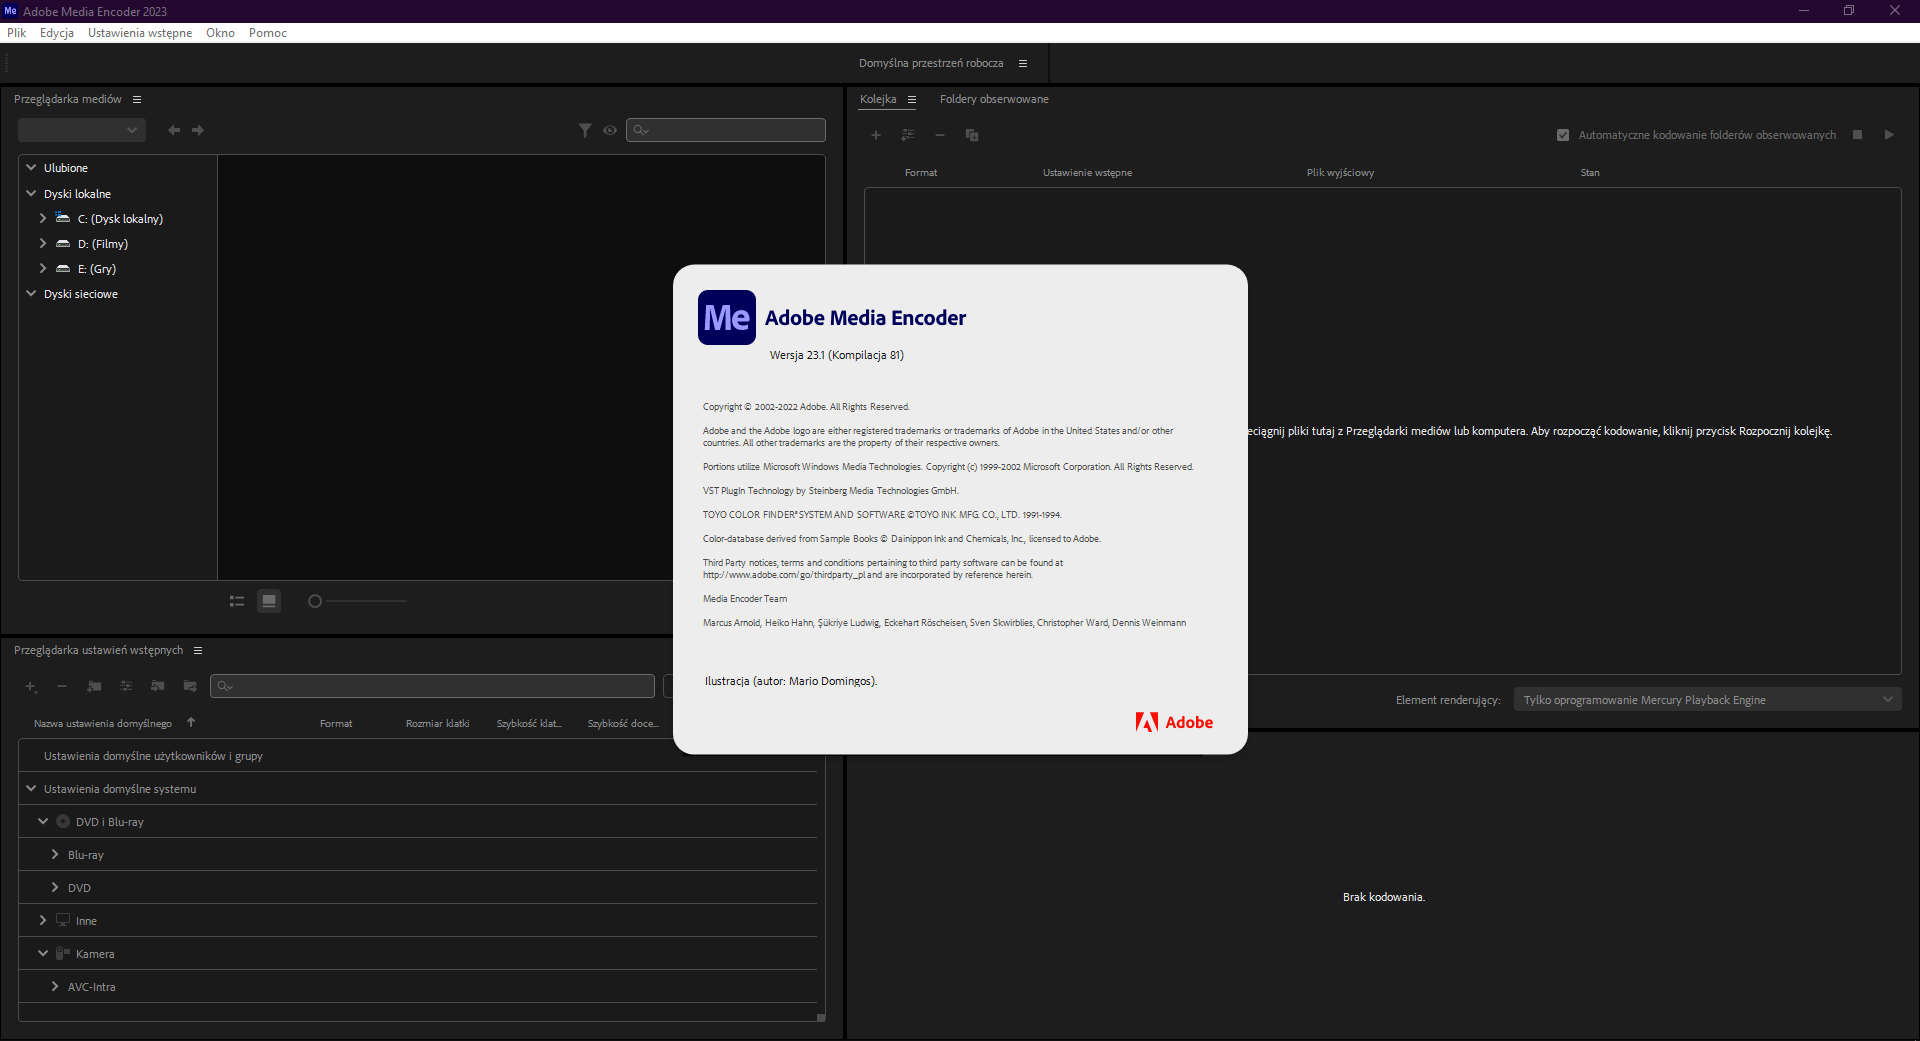This screenshot has width=1920, height=1041.
Task: Click the media browser filter funnel icon
Action: point(585,130)
